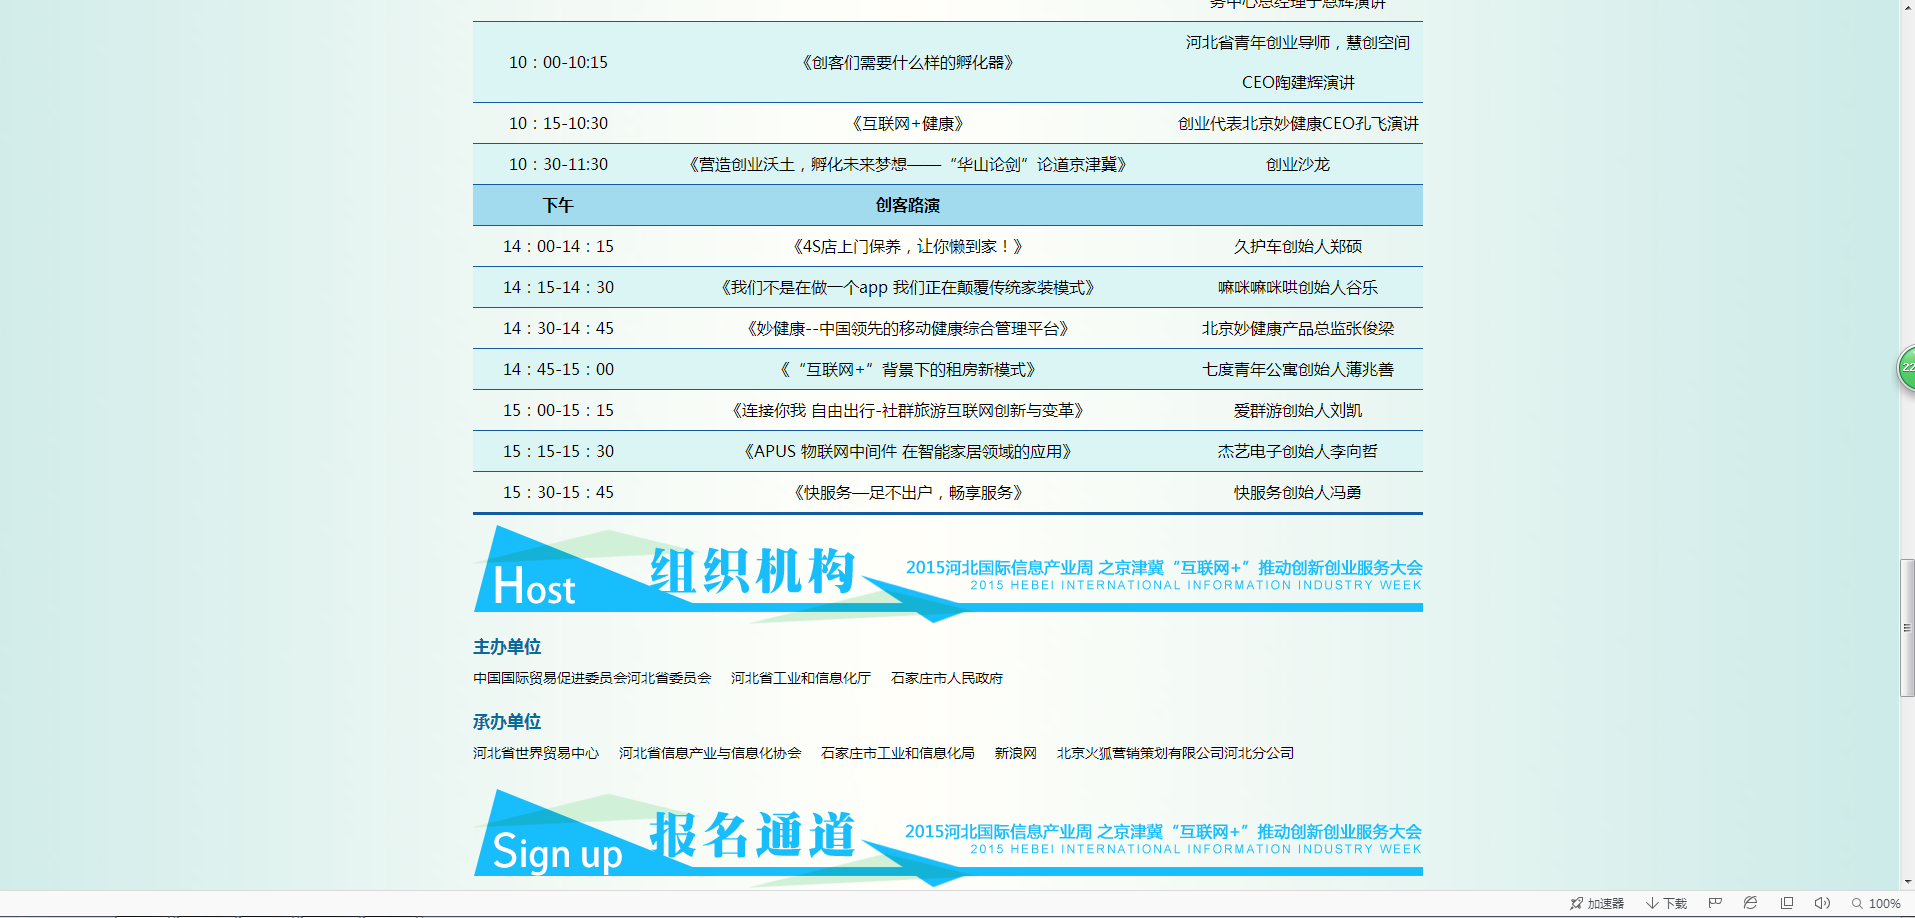Click the flag icon in the status bar
Viewport: 1915px width, 918px height.
[x=1715, y=903]
